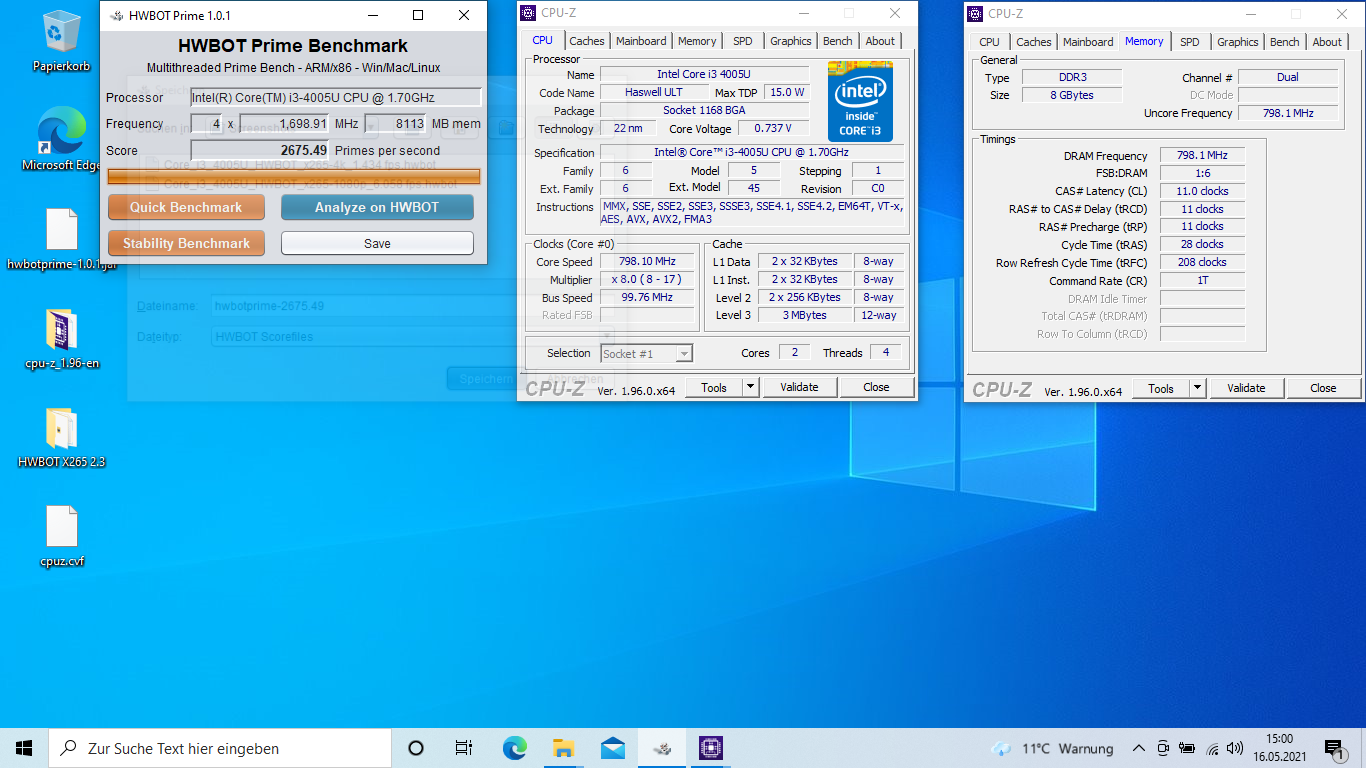Click the Level 3 cache value 3 MBytes
Image resolution: width=1366 pixels, height=768 pixels.
805,315
